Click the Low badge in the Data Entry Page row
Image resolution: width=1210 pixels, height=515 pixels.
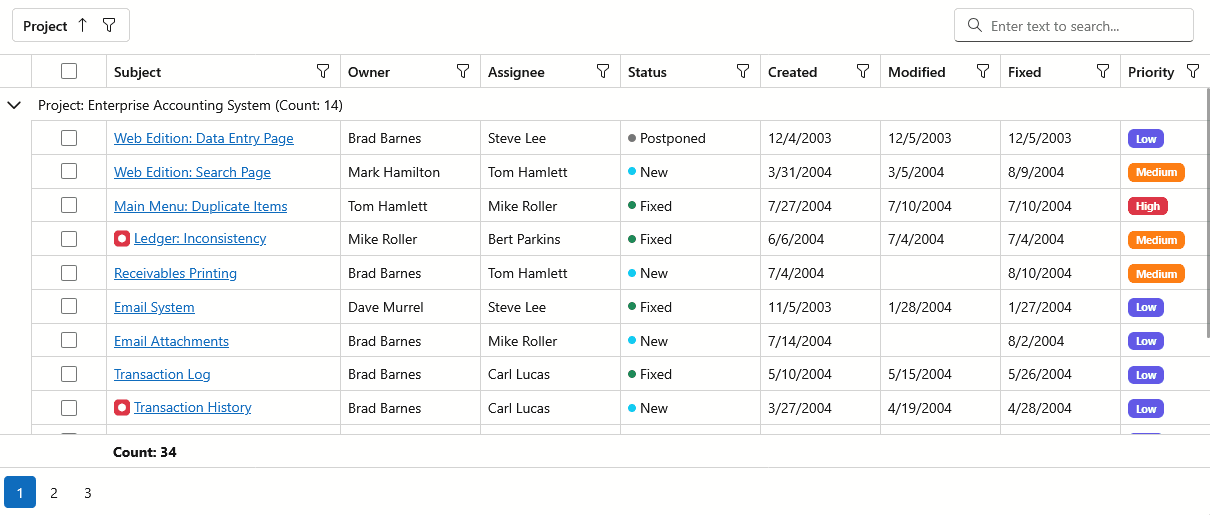point(1146,139)
